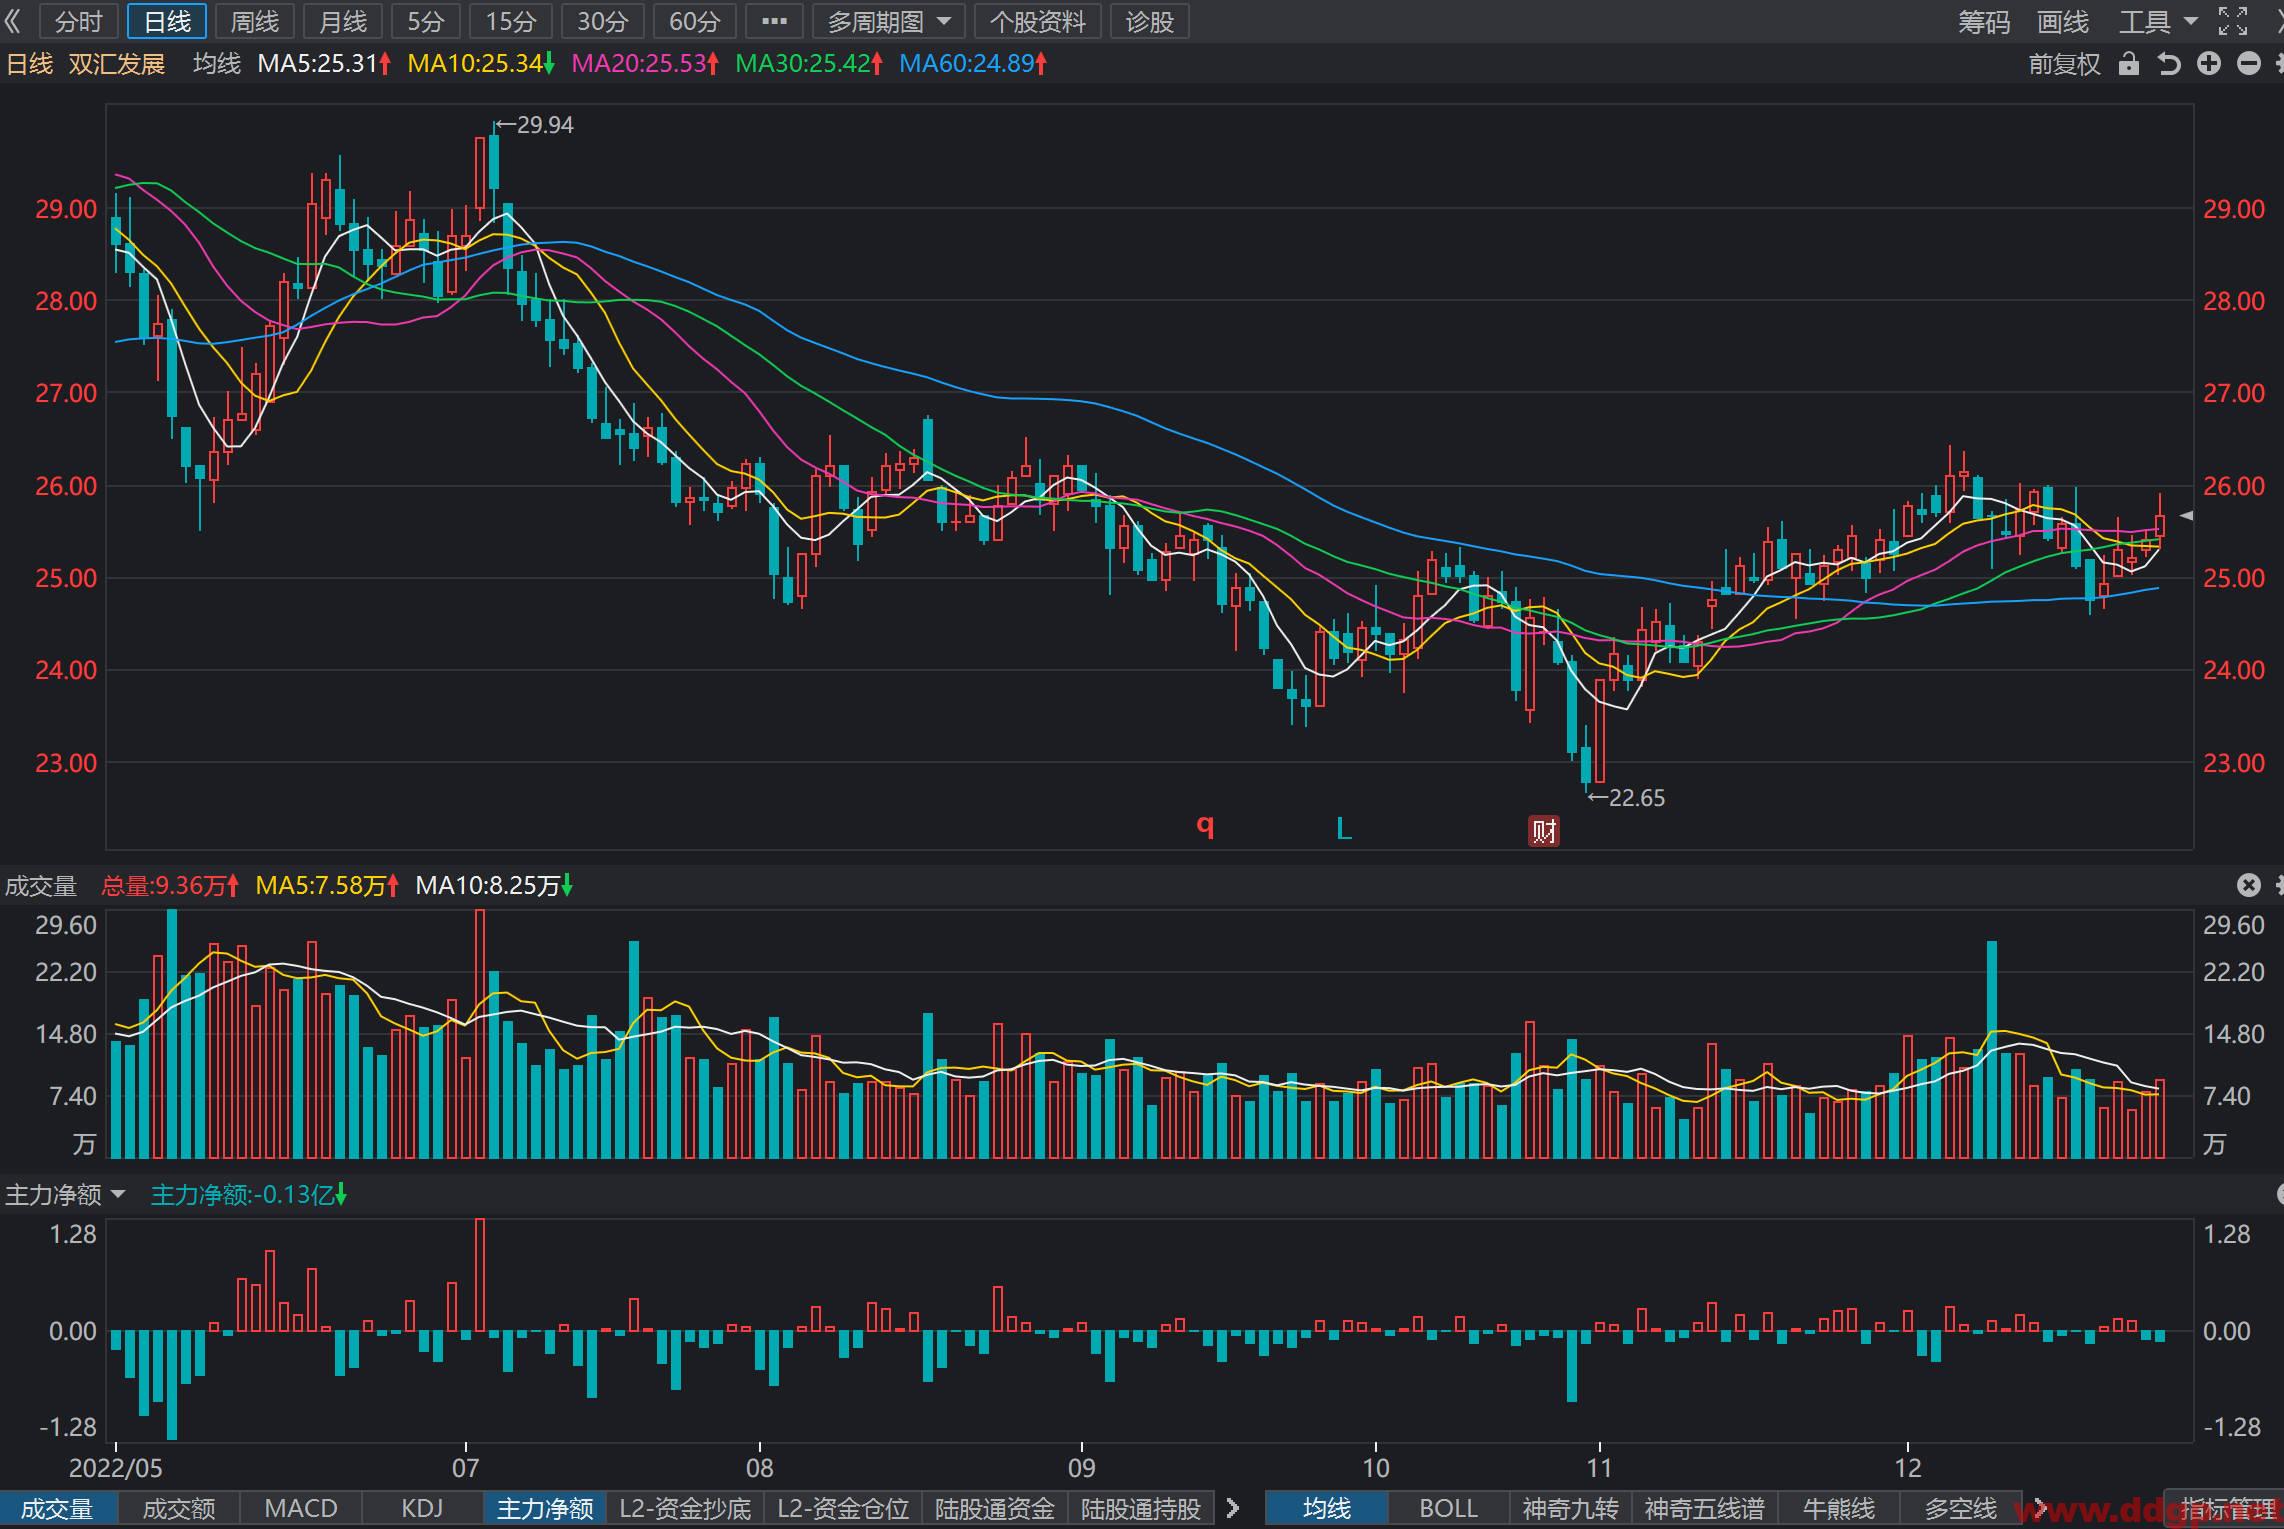Image resolution: width=2284 pixels, height=1529 pixels.
Task: Click the collapse chevron at top-left corner
Action: pos(12,21)
